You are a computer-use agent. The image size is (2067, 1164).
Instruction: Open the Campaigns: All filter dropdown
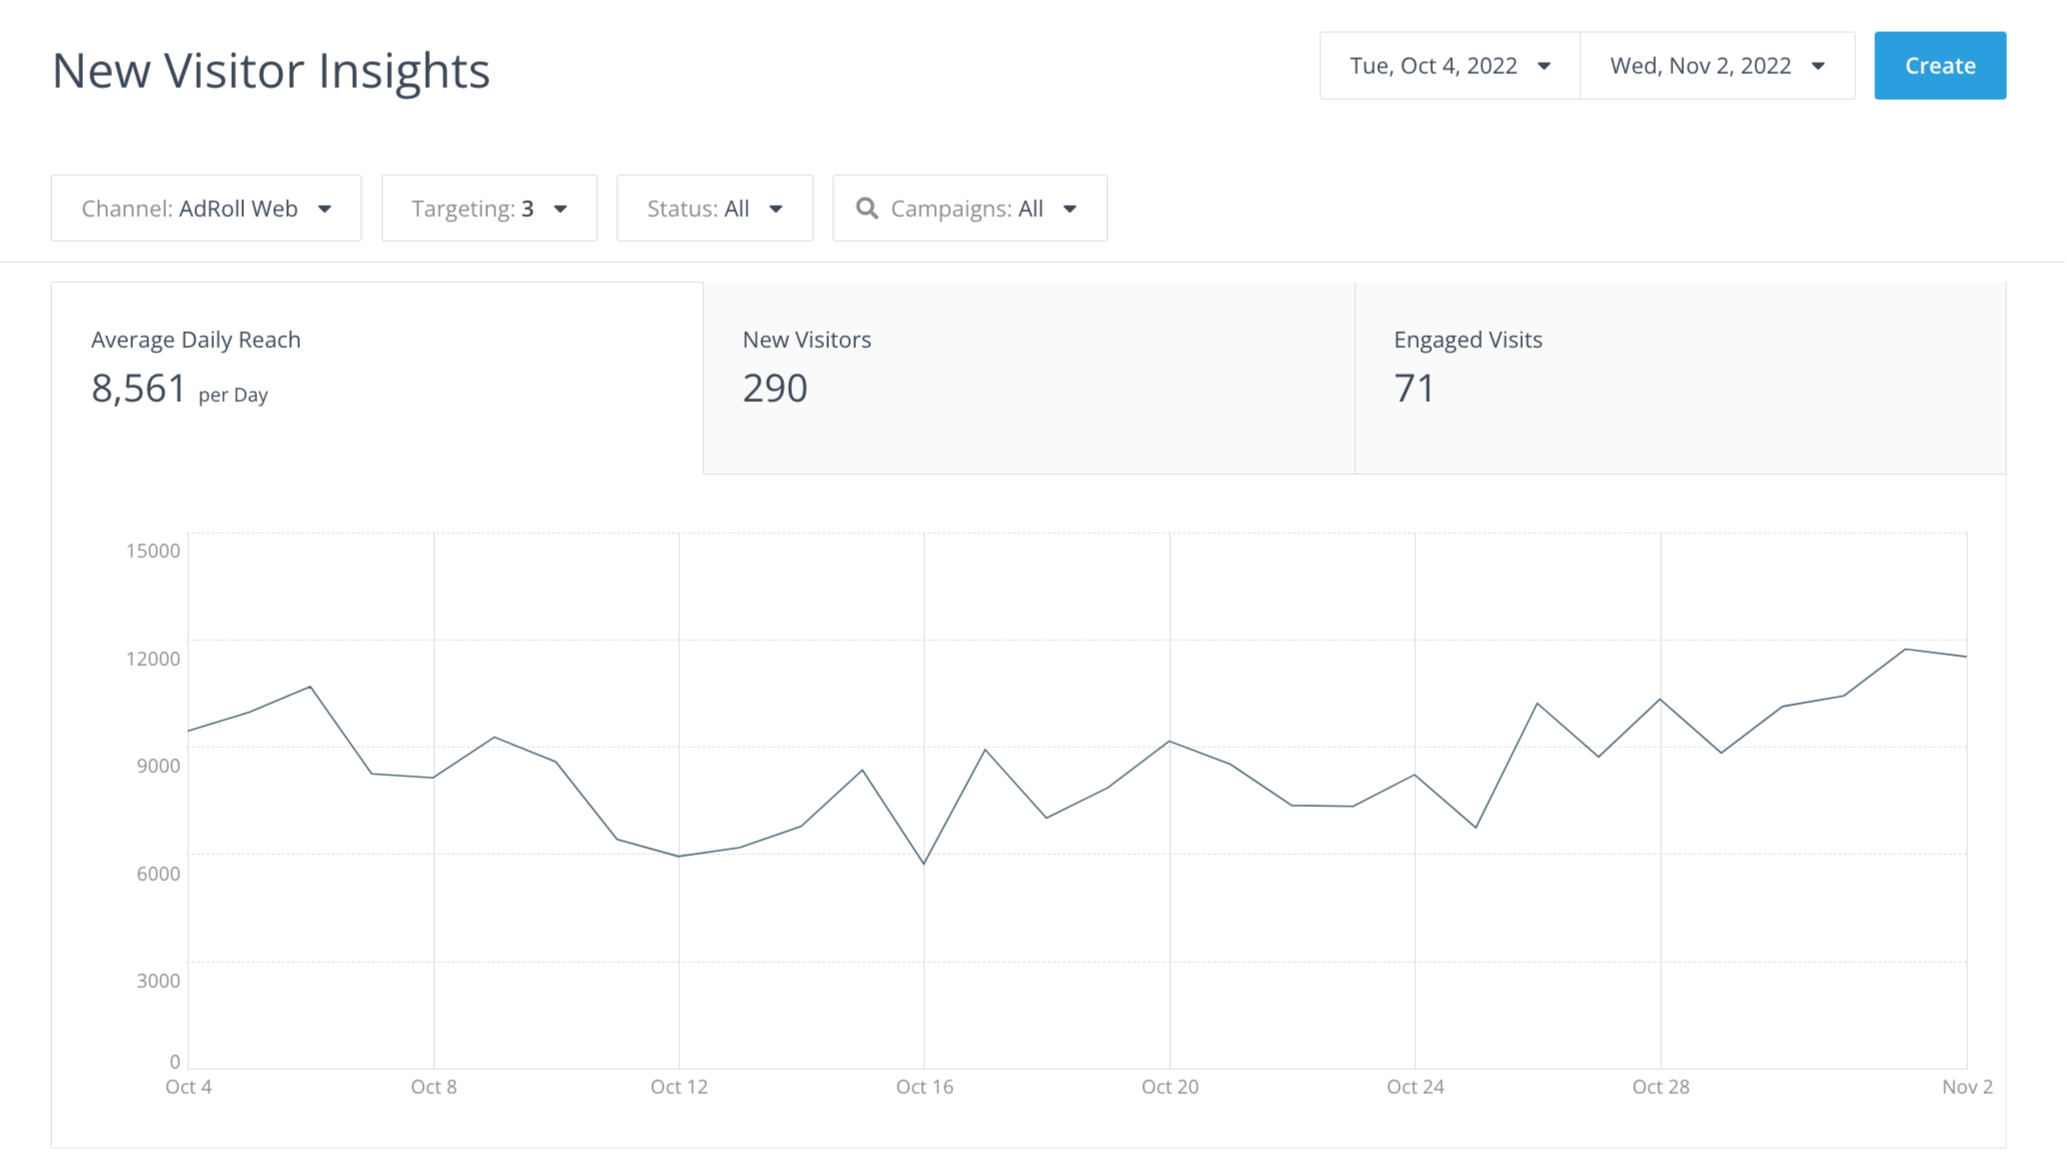point(969,208)
